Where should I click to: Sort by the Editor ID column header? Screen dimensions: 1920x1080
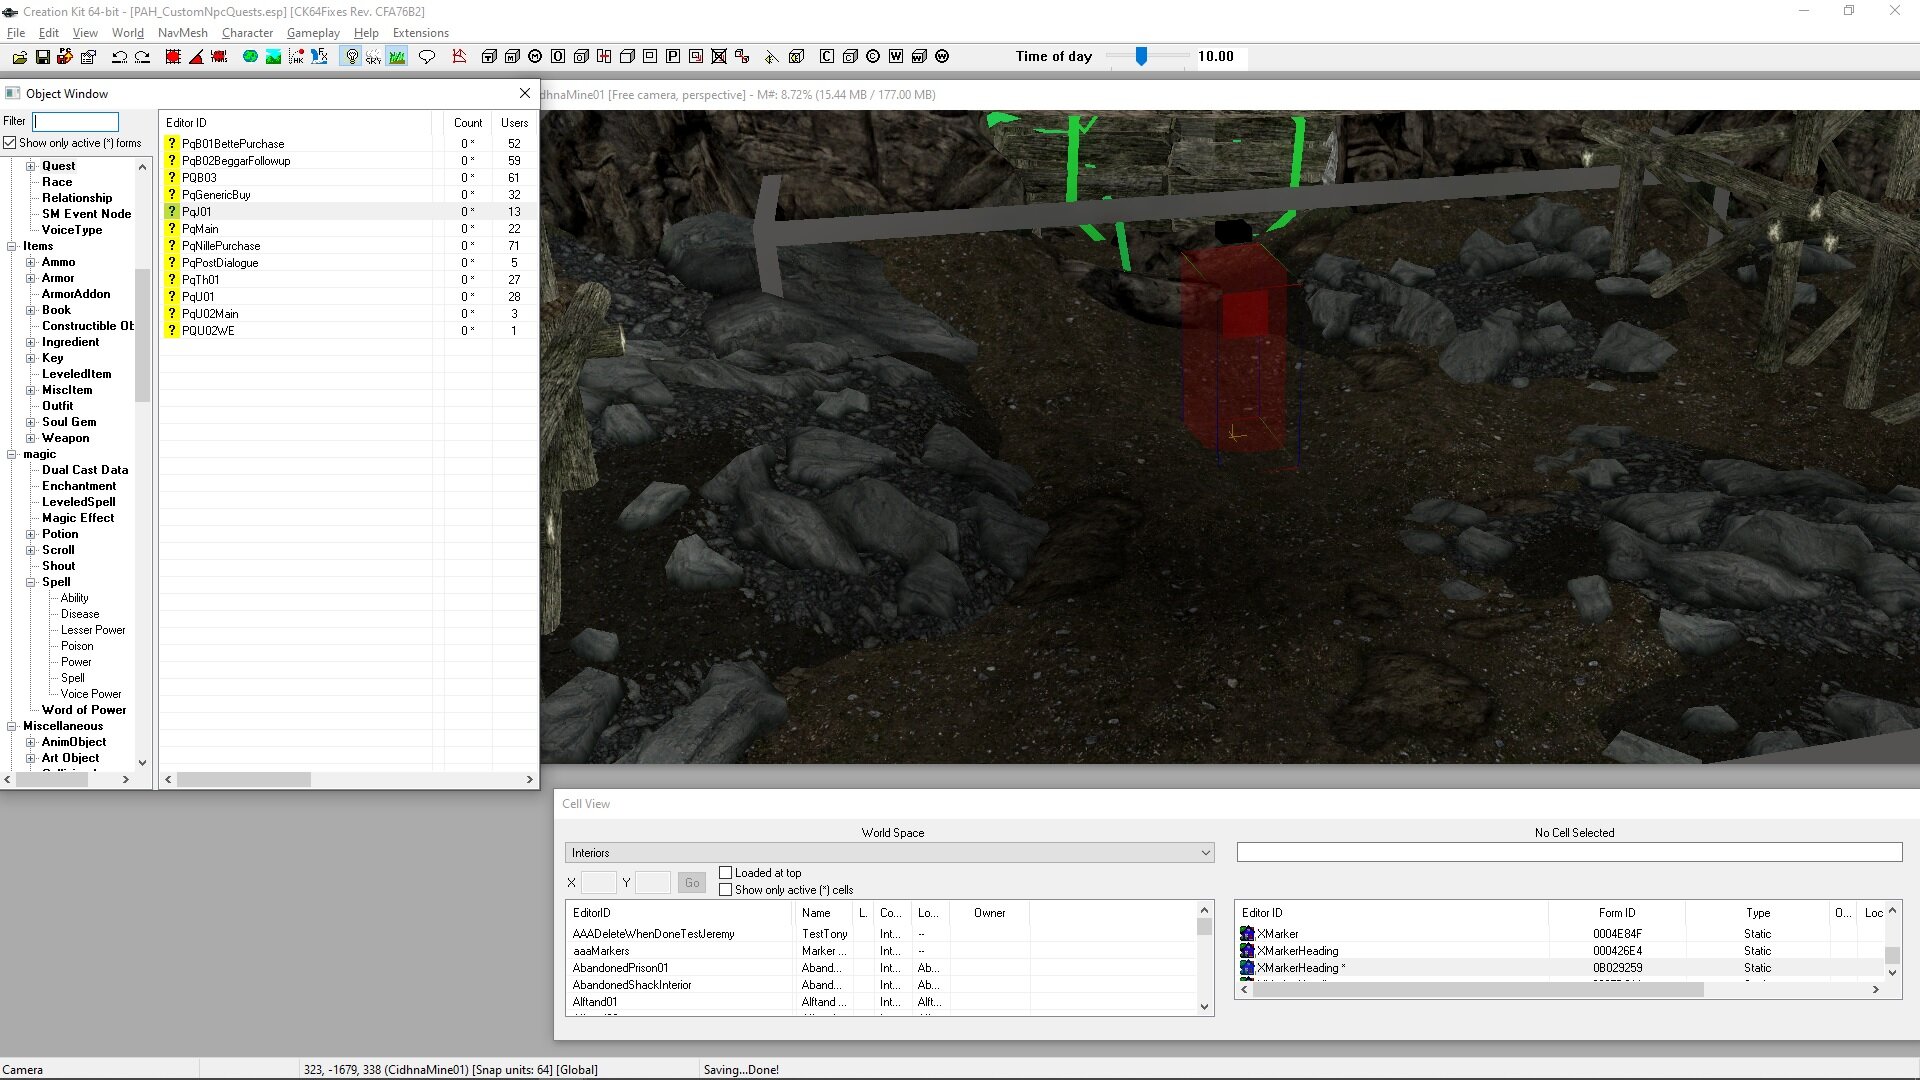point(300,123)
